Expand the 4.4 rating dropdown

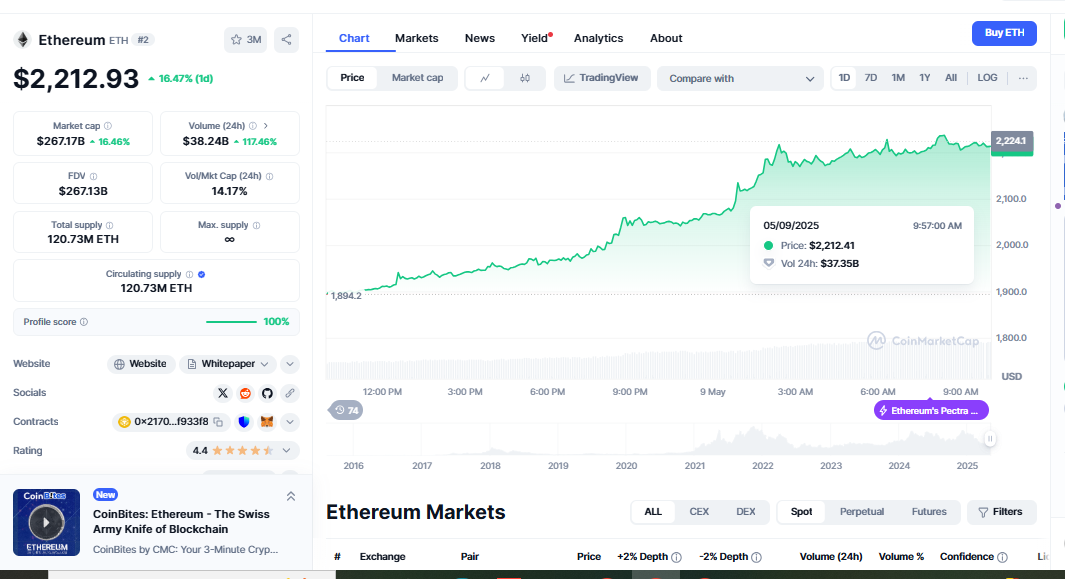[x=242, y=451]
